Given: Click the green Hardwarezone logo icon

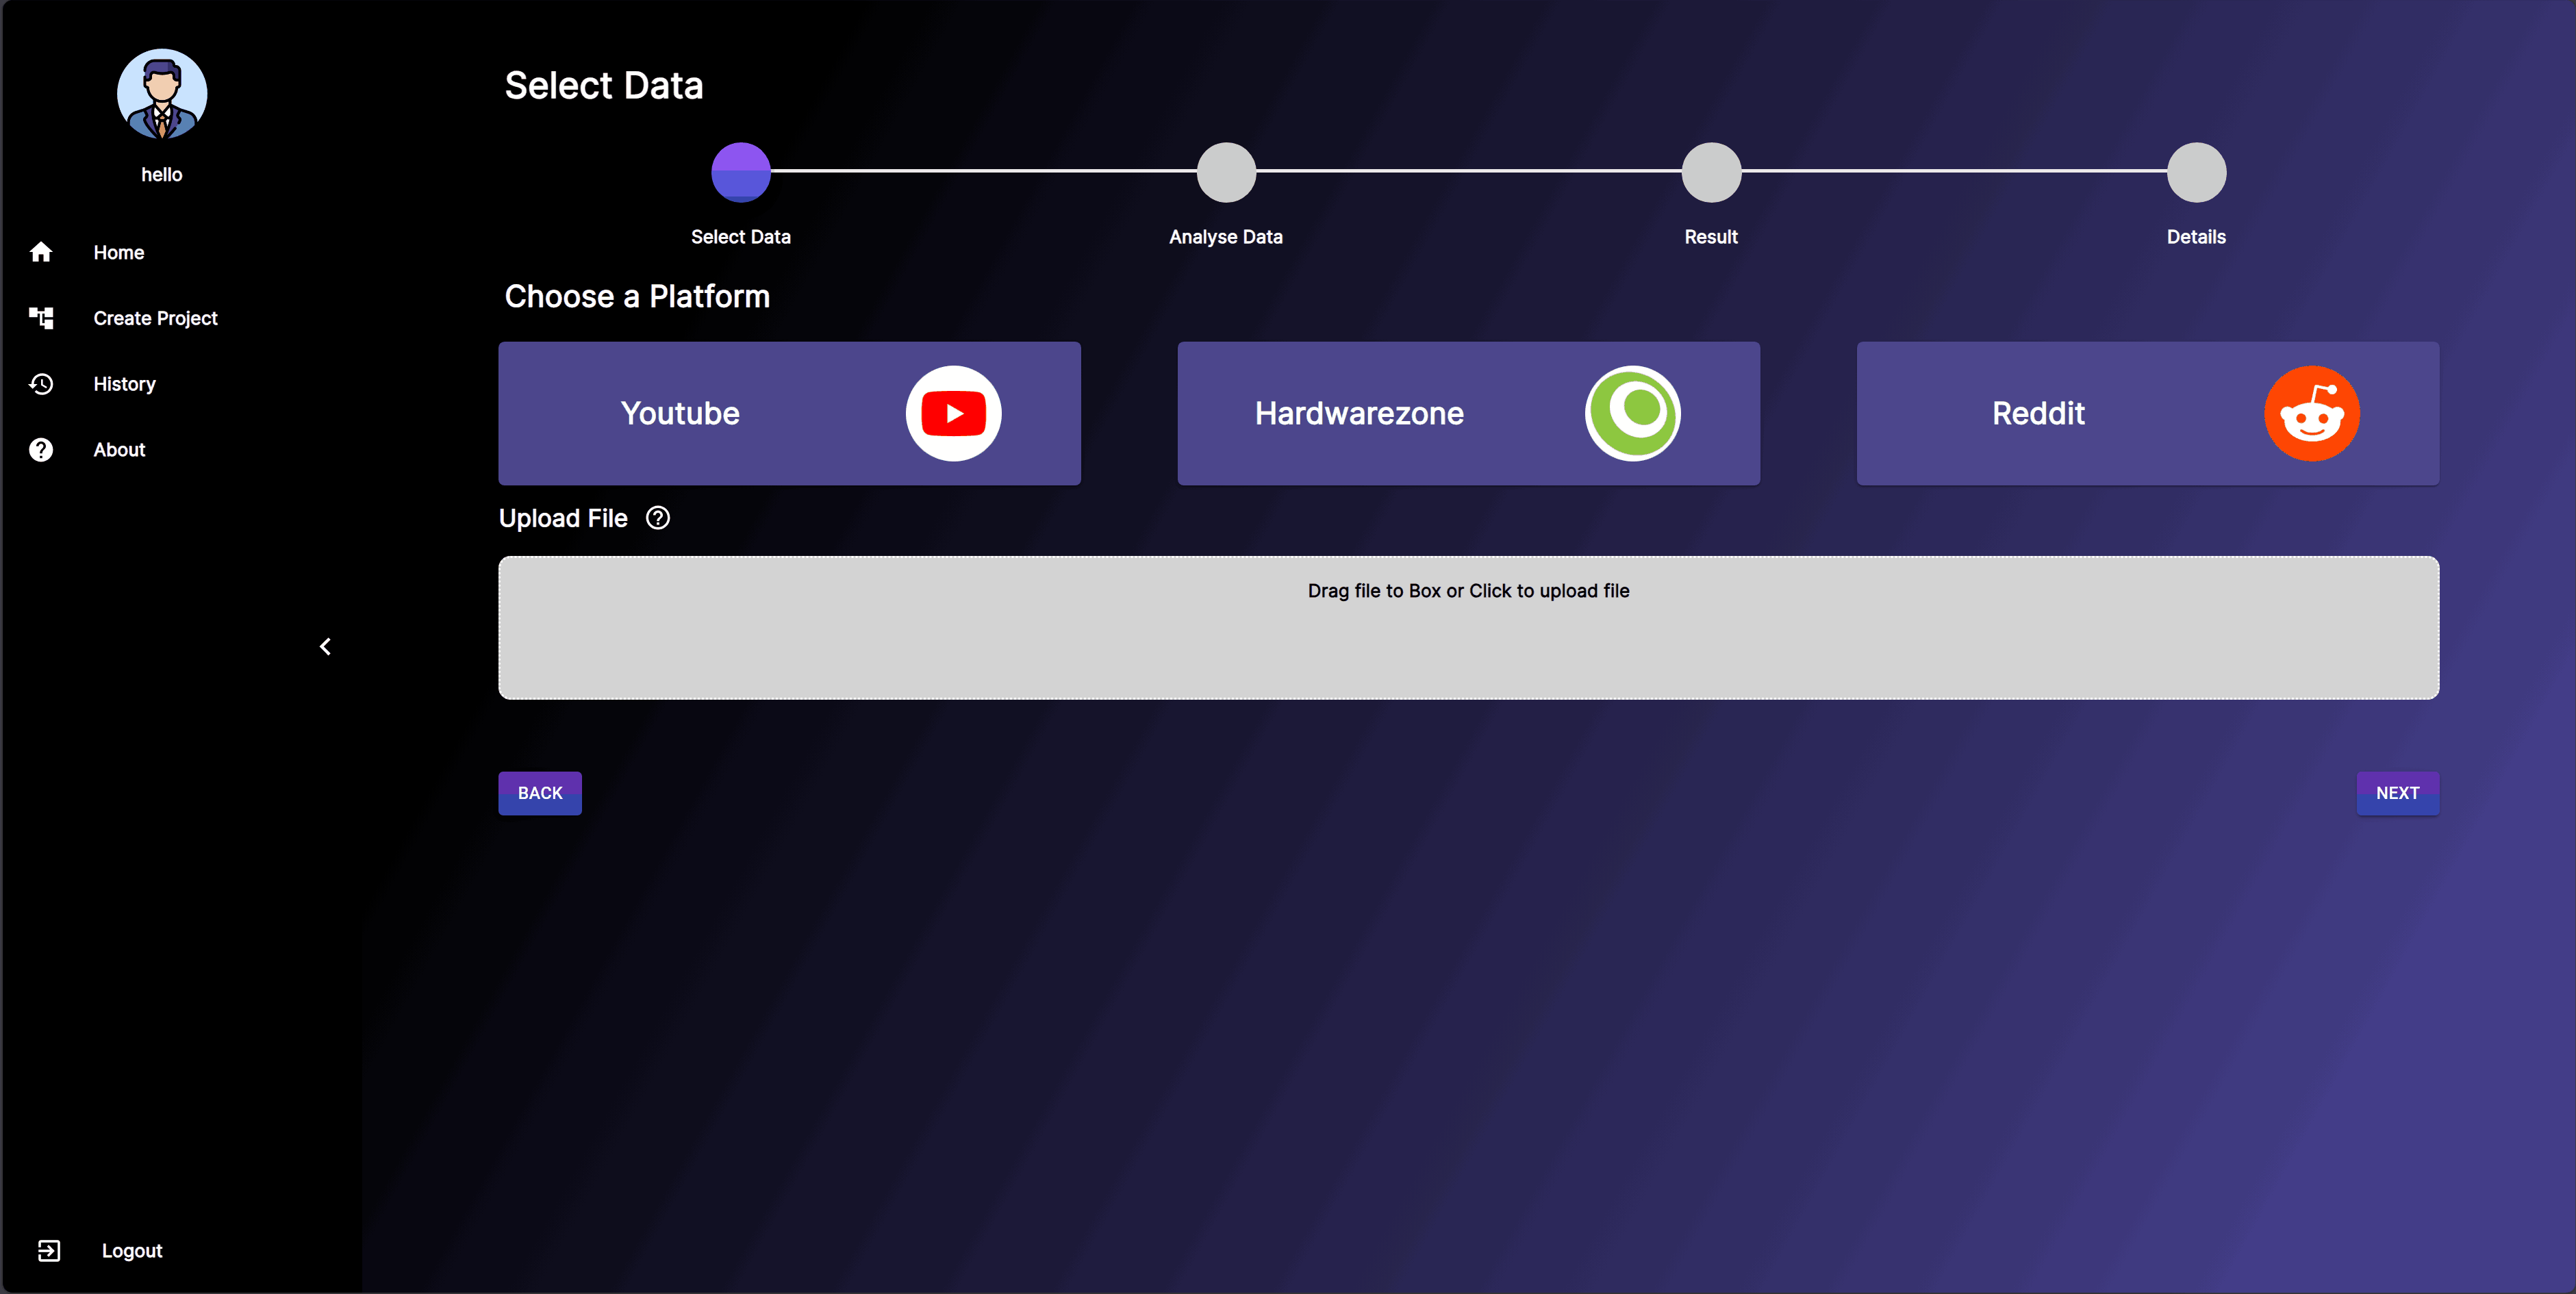Looking at the screenshot, I should point(1633,414).
